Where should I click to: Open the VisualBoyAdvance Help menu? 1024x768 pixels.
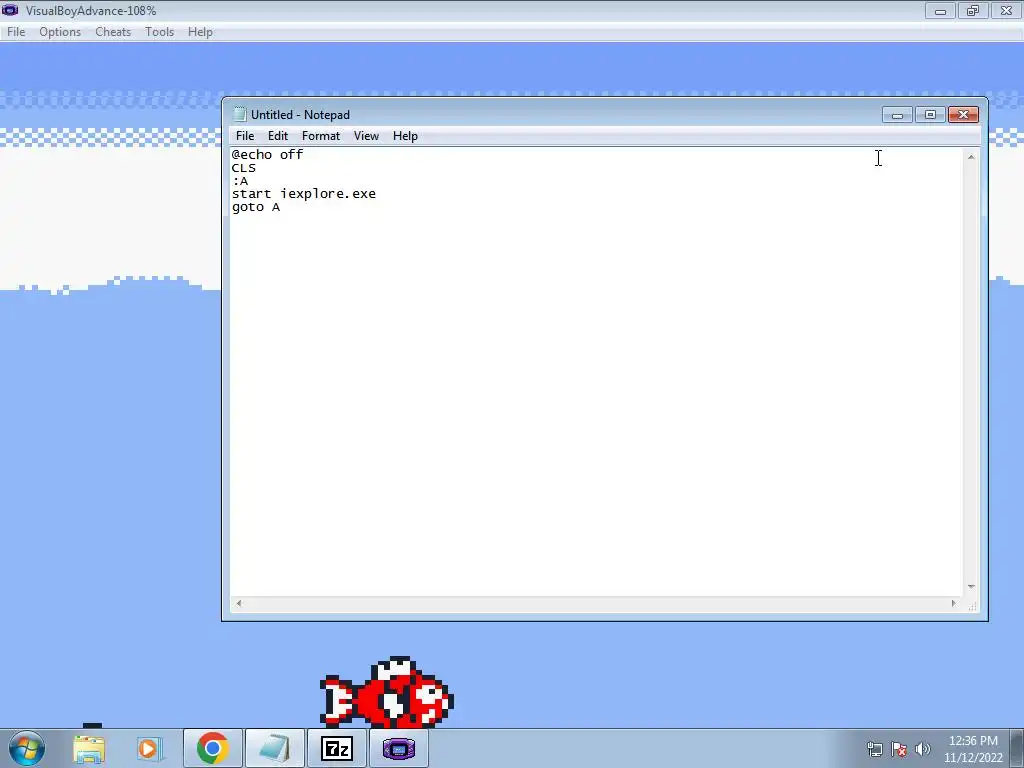[x=200, y=32]
